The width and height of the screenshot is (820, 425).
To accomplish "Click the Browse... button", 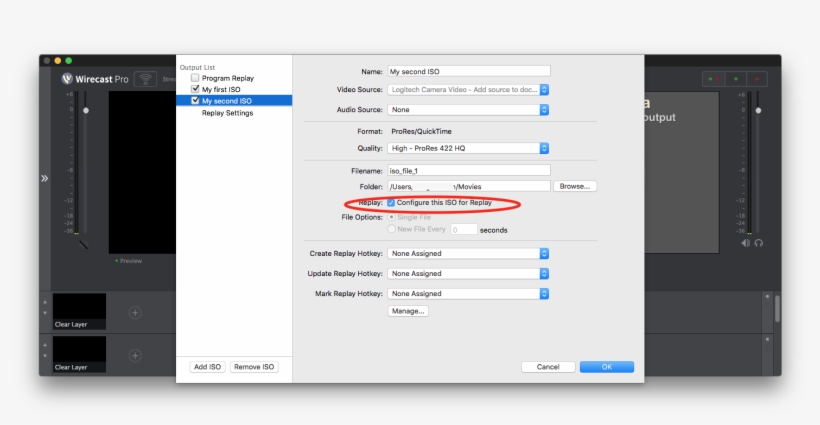I will pyautogui.click(x=575, y=186).
